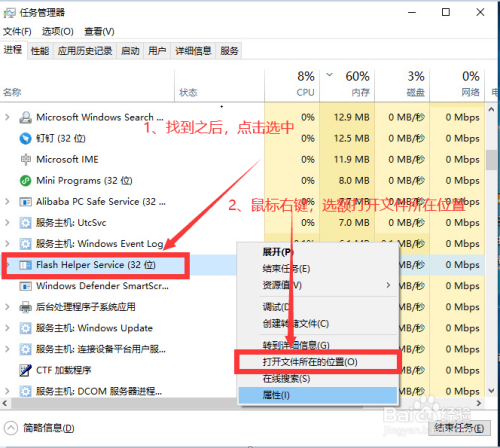Viewport: 500px width, 448px height.
Task: Click the 钉钉 (32 位) process icon
Action: click(x=25, y=138)
